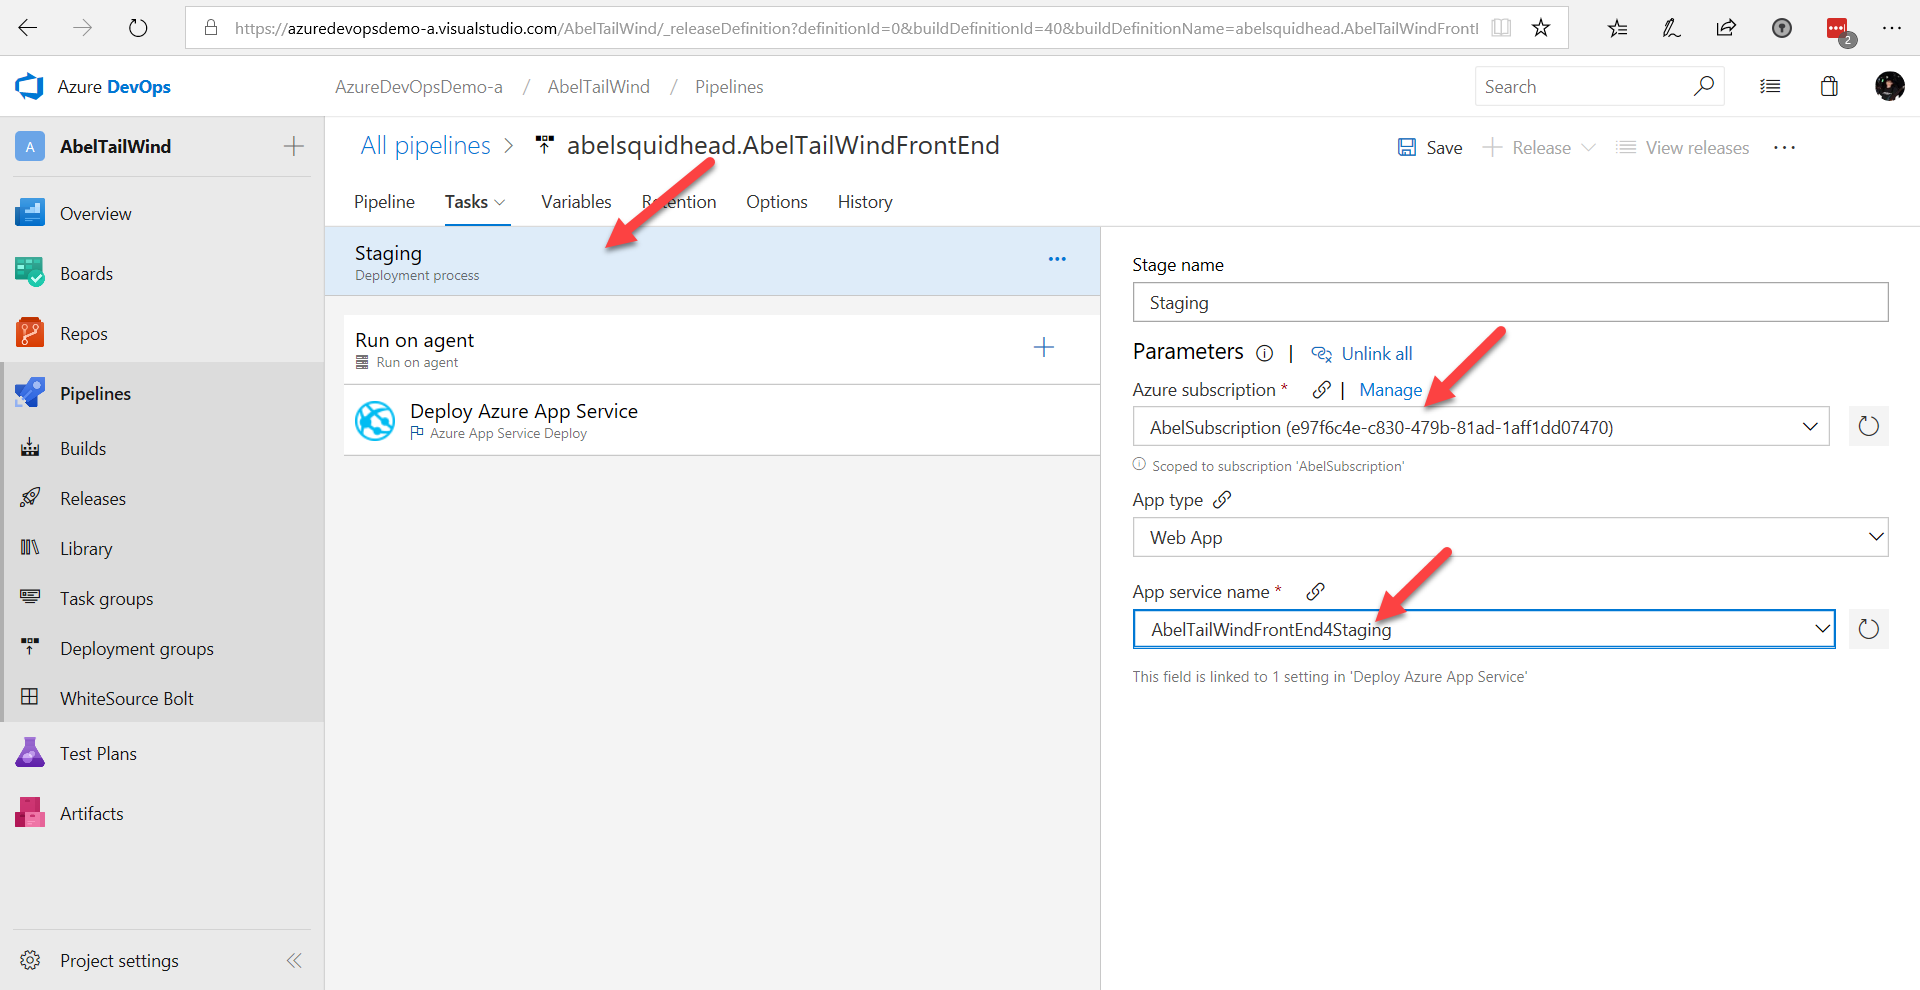Add a task to Run on agent
Image resolution: width=1920 pixels, height=990 pixels.
coord(1043,347)
